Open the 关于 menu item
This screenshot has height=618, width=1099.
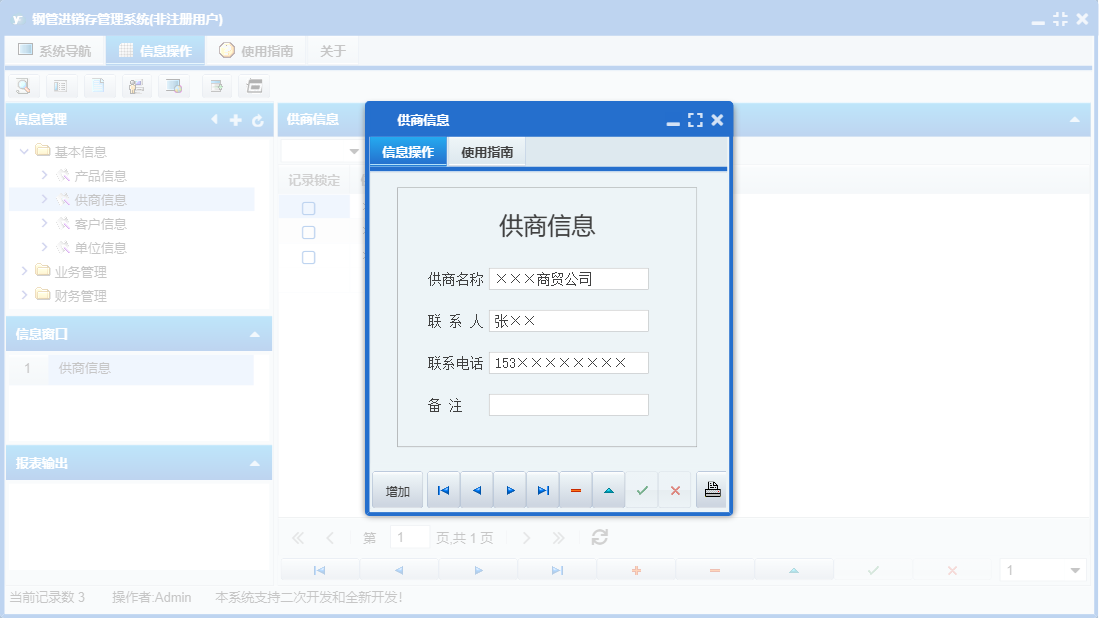(333, 49)
